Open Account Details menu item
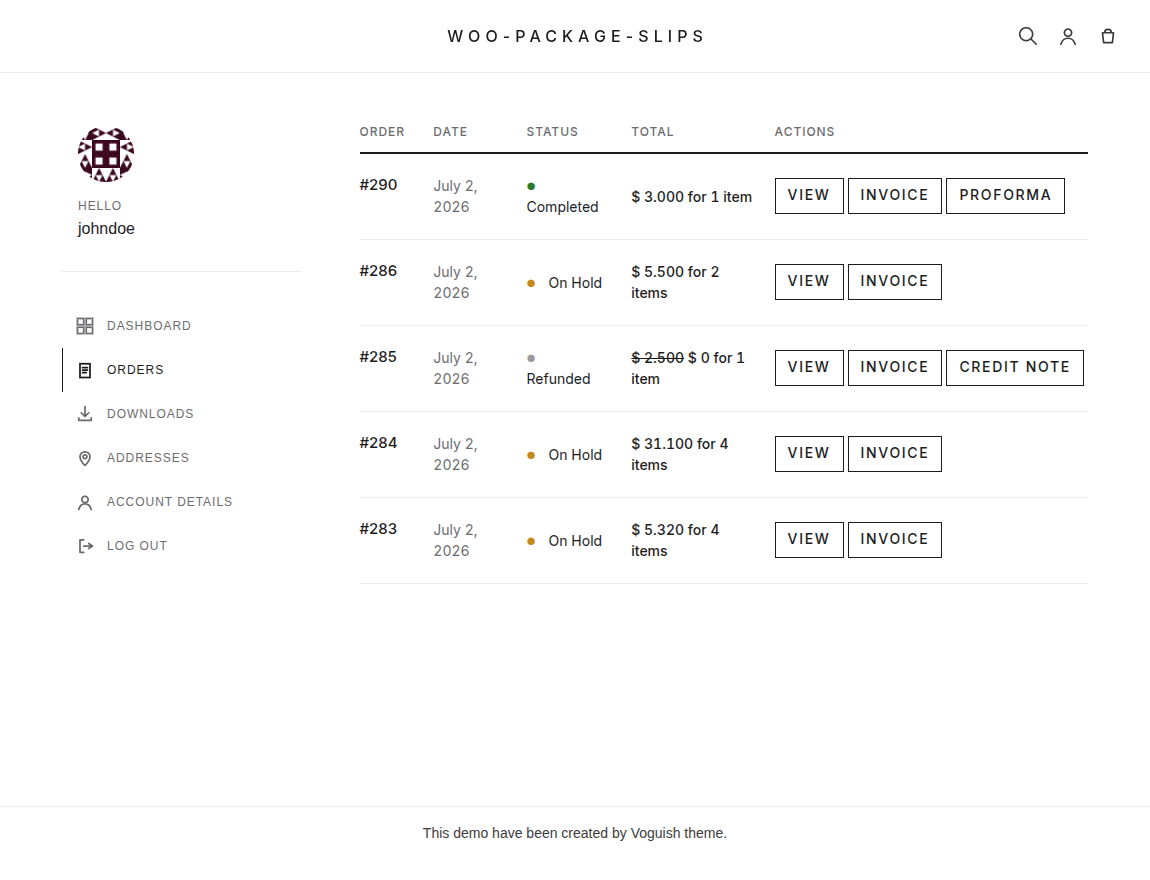The image size is (1150, 880). pos(169,502)
